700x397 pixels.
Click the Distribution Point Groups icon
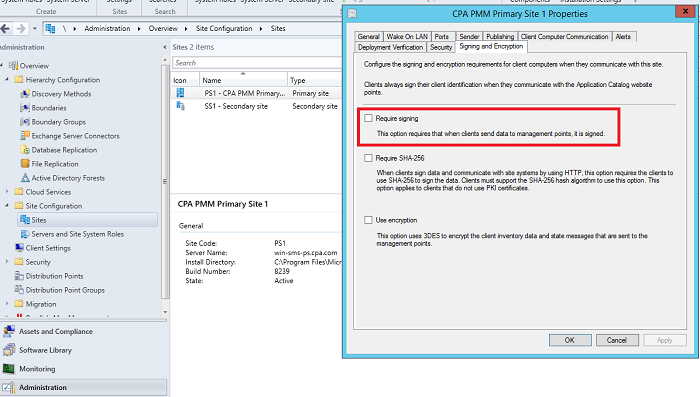click(19, 289)
